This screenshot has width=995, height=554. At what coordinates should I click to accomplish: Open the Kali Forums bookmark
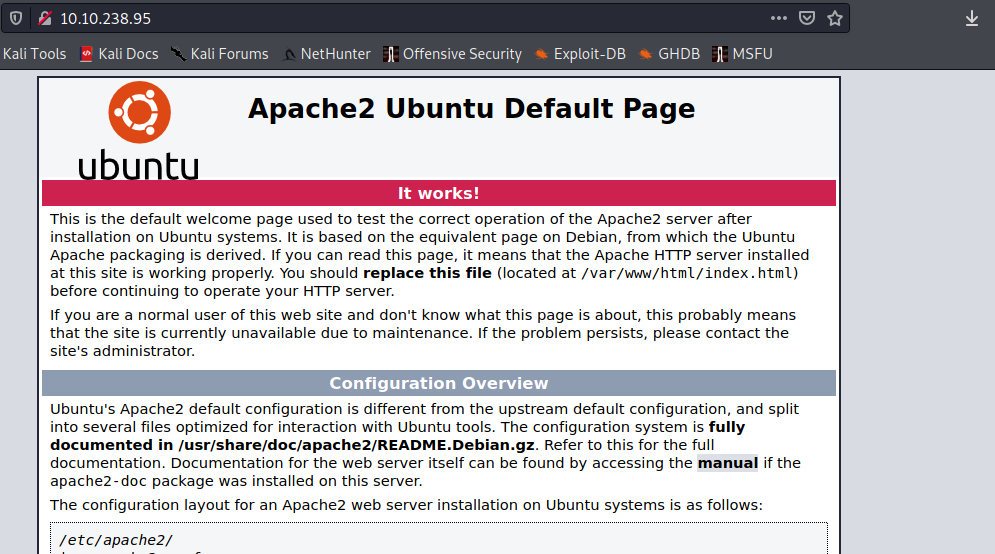point(220,54)
